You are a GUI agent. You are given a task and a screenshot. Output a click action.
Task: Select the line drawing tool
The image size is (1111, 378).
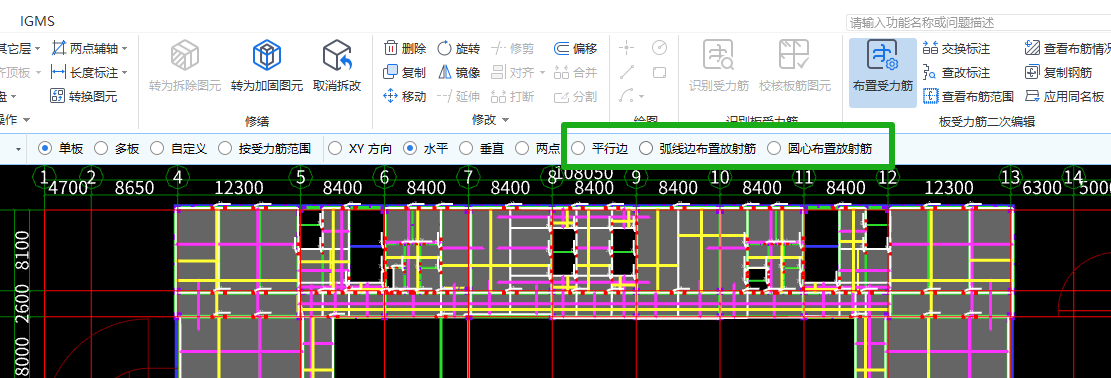(x=626, y=72)
